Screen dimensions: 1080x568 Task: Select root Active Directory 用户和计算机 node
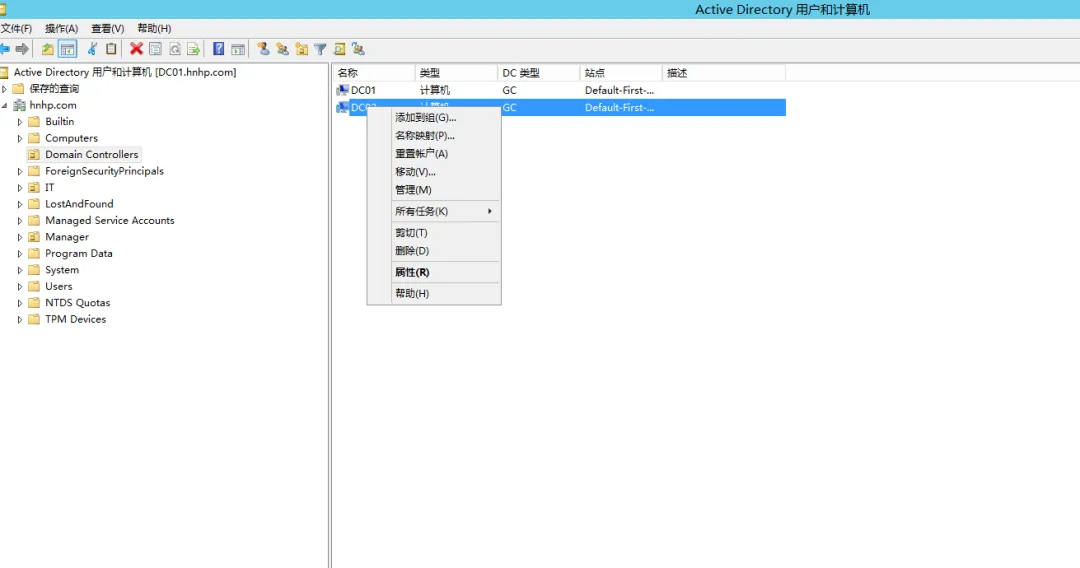(125, 72)
